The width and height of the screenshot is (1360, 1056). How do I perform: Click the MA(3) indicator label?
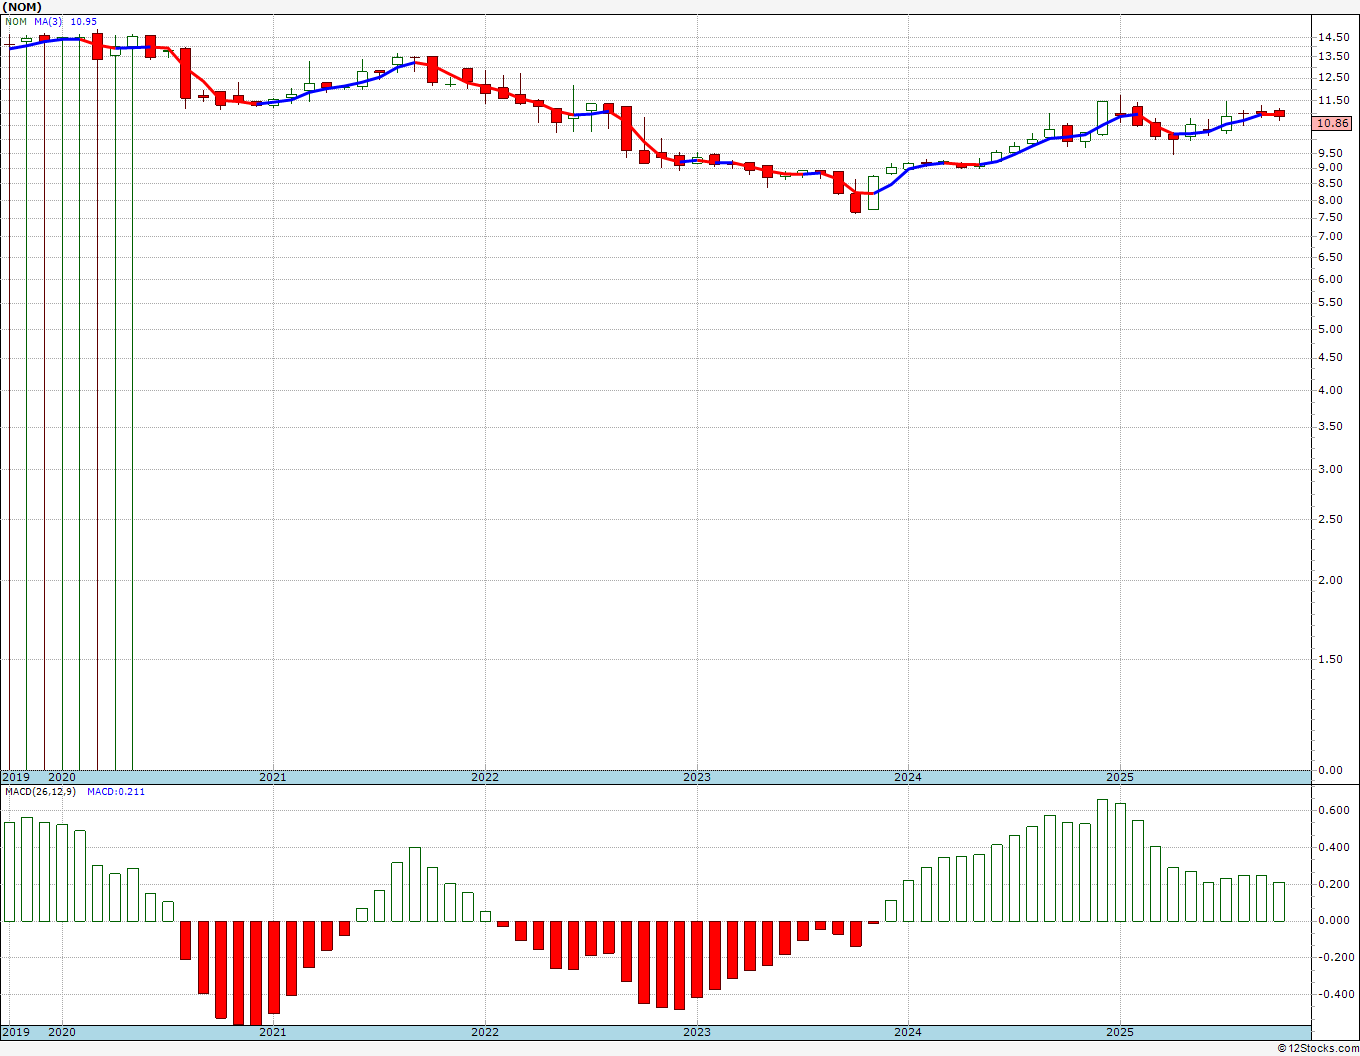48,21
